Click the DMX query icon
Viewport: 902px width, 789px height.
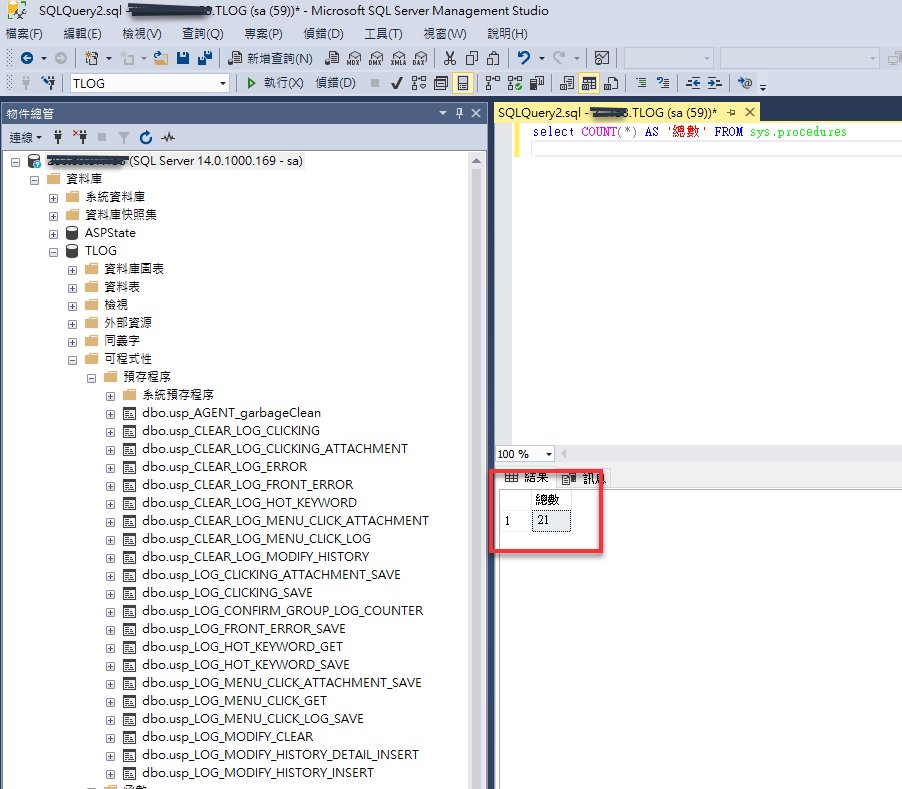pos(376,58)
